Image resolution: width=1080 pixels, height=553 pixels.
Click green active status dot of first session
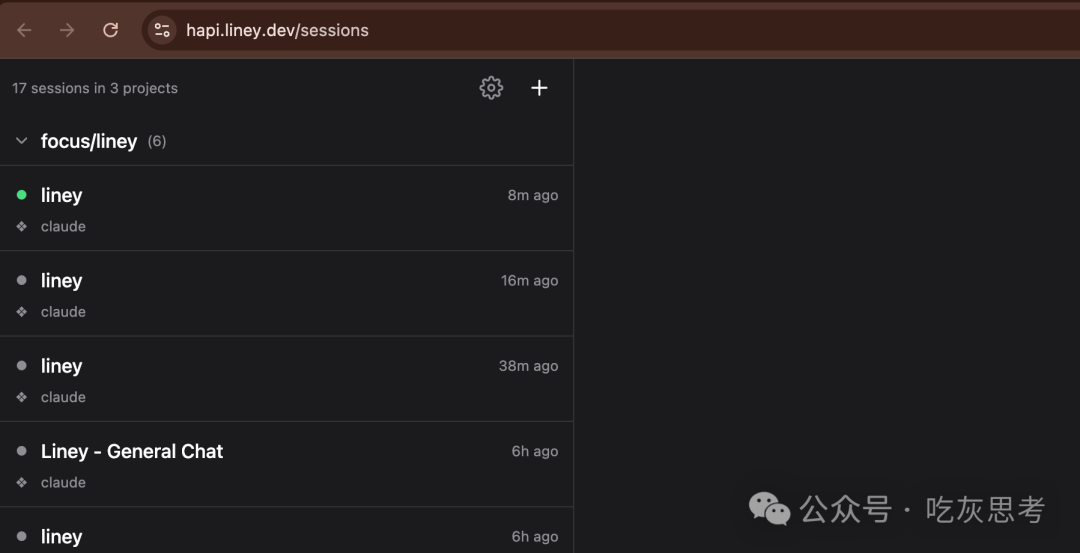coord(21,195)
